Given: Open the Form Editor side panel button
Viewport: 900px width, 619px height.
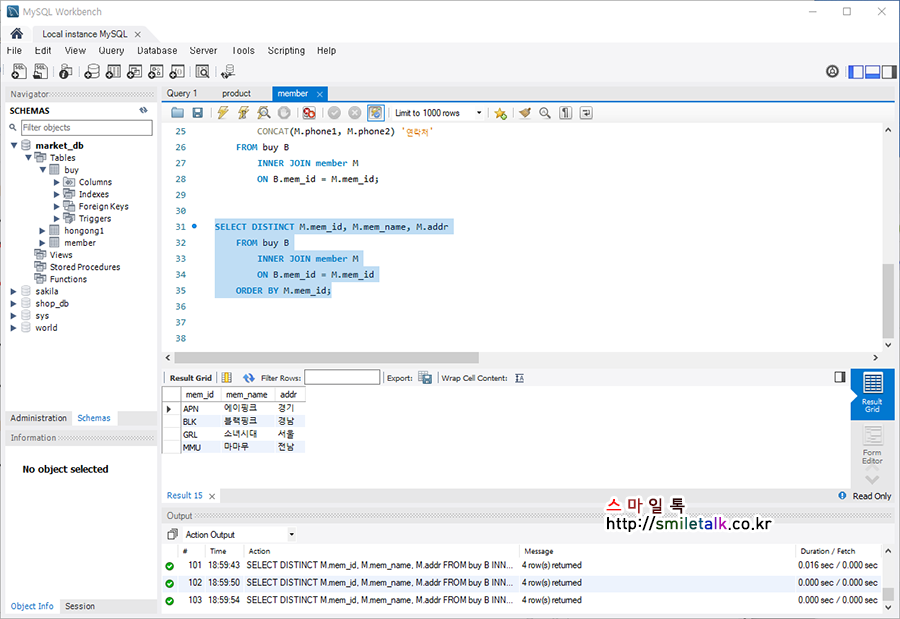Looking at the screenshot, I should (872, 445).
